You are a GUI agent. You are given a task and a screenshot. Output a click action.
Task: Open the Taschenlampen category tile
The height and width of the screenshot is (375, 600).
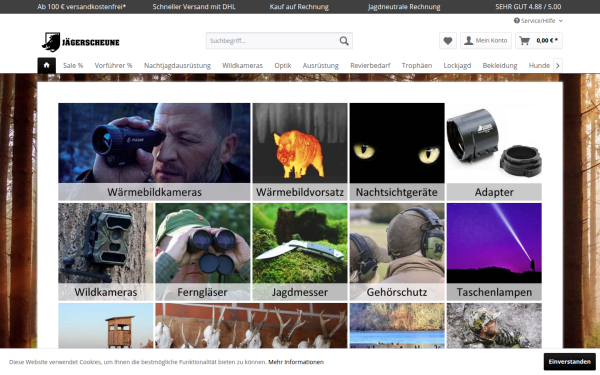point(494,252)
